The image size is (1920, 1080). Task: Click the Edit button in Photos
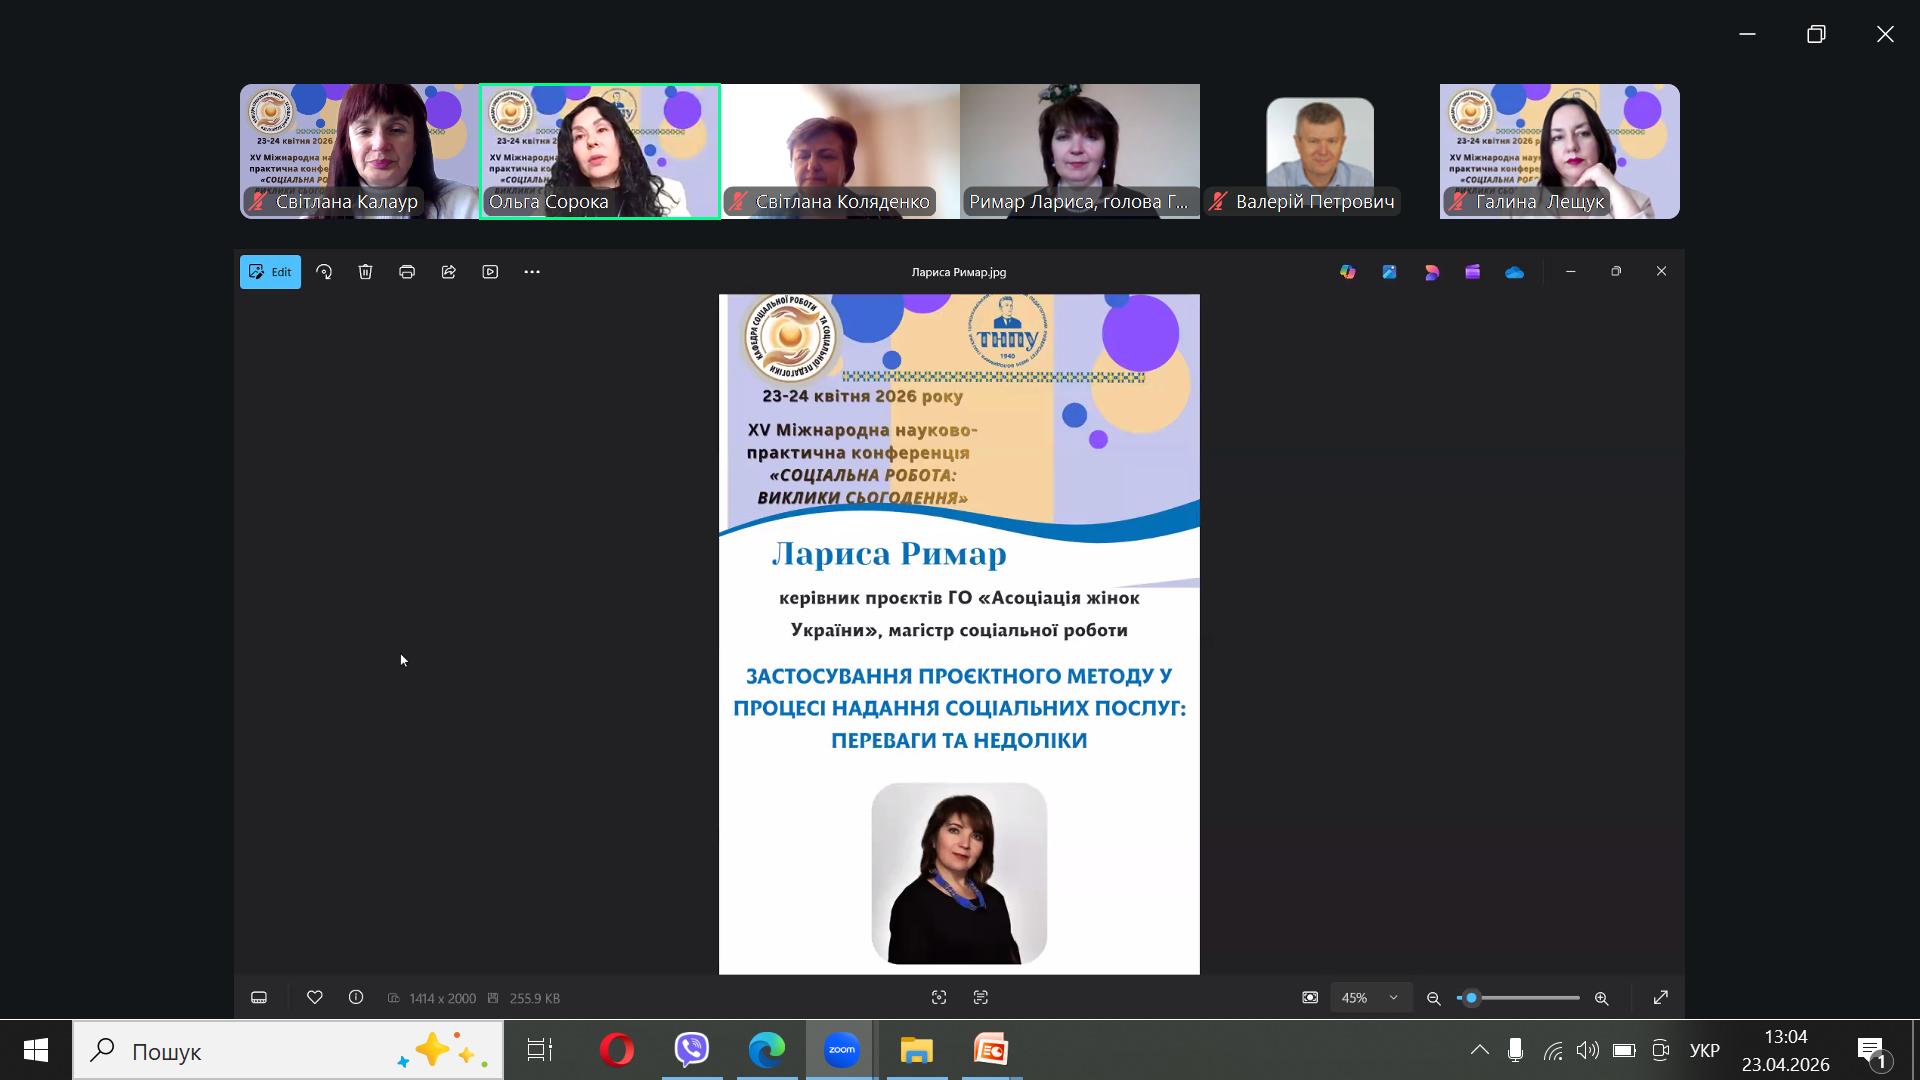270,272
